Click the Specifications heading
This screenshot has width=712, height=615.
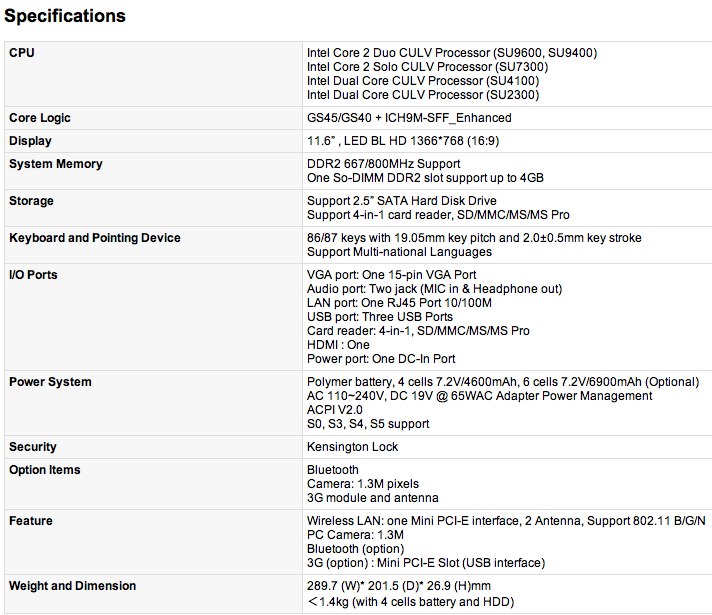tap(65, 16)
